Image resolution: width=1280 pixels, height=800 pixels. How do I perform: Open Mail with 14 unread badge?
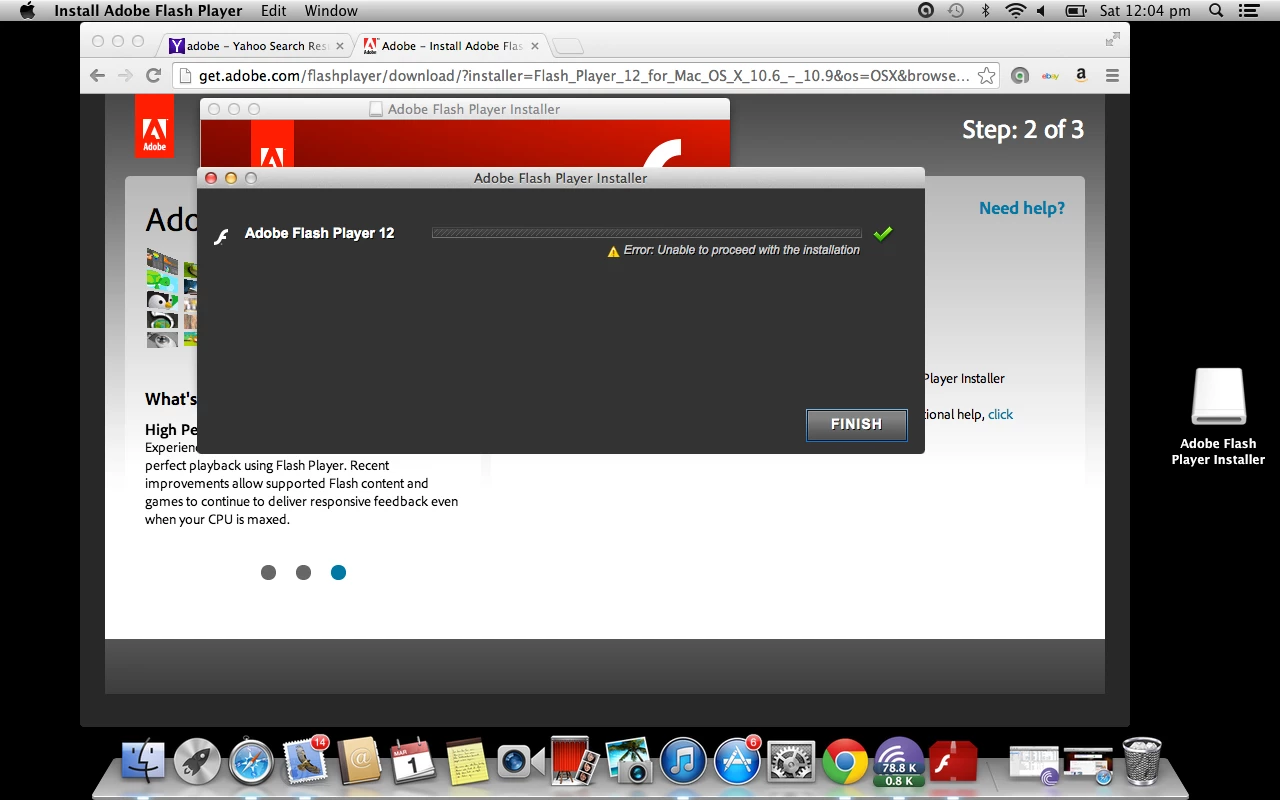tap(305, 761)
